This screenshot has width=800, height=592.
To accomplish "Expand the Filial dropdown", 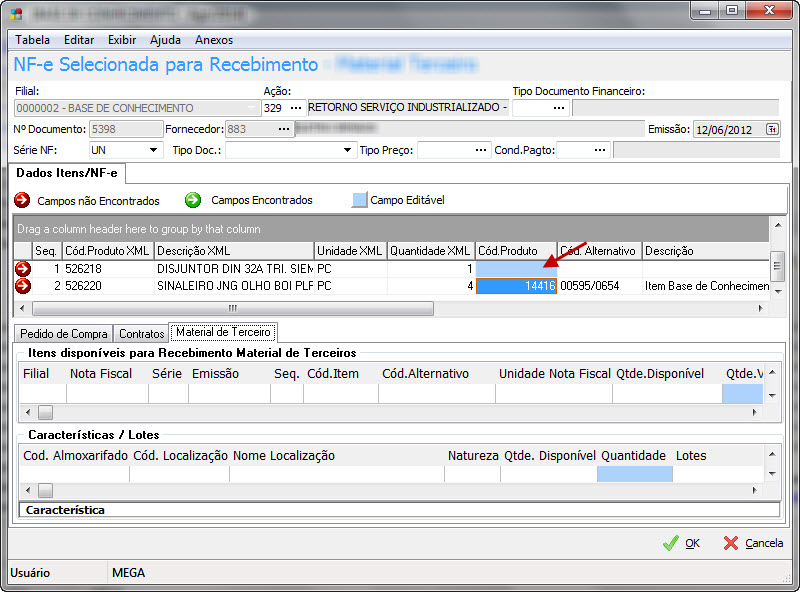I will pyautogui.click(x=250, y=108).
